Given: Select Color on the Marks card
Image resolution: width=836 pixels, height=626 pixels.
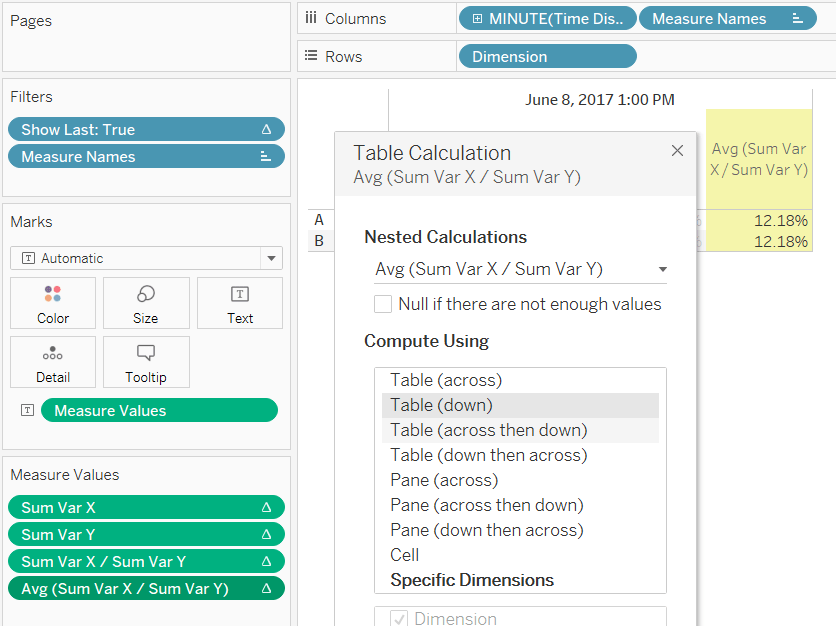Looking at the screenshot, I should [x=53, y=302].
